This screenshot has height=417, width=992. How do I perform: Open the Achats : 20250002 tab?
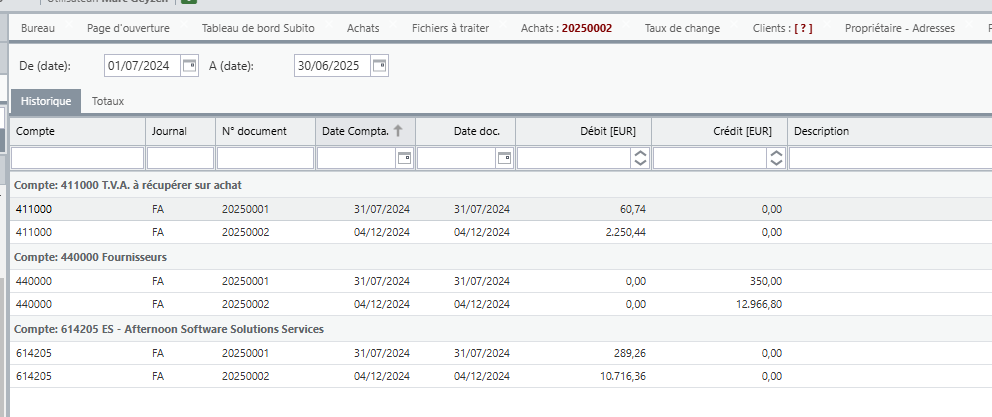pyautogui.click(x=566, y=28)
